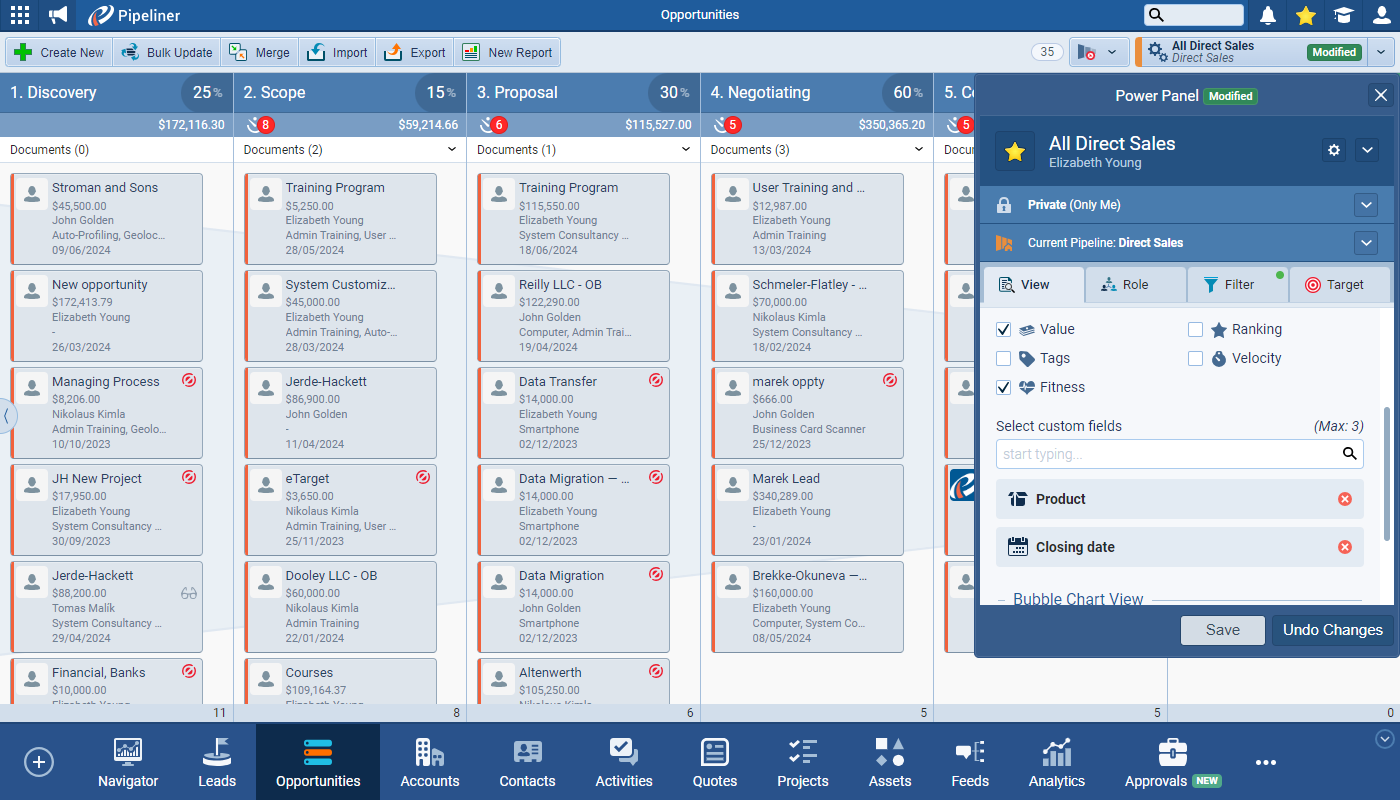Remove the Product custom field
This screenshot has height=800, width=1400.
(1344, 499)
